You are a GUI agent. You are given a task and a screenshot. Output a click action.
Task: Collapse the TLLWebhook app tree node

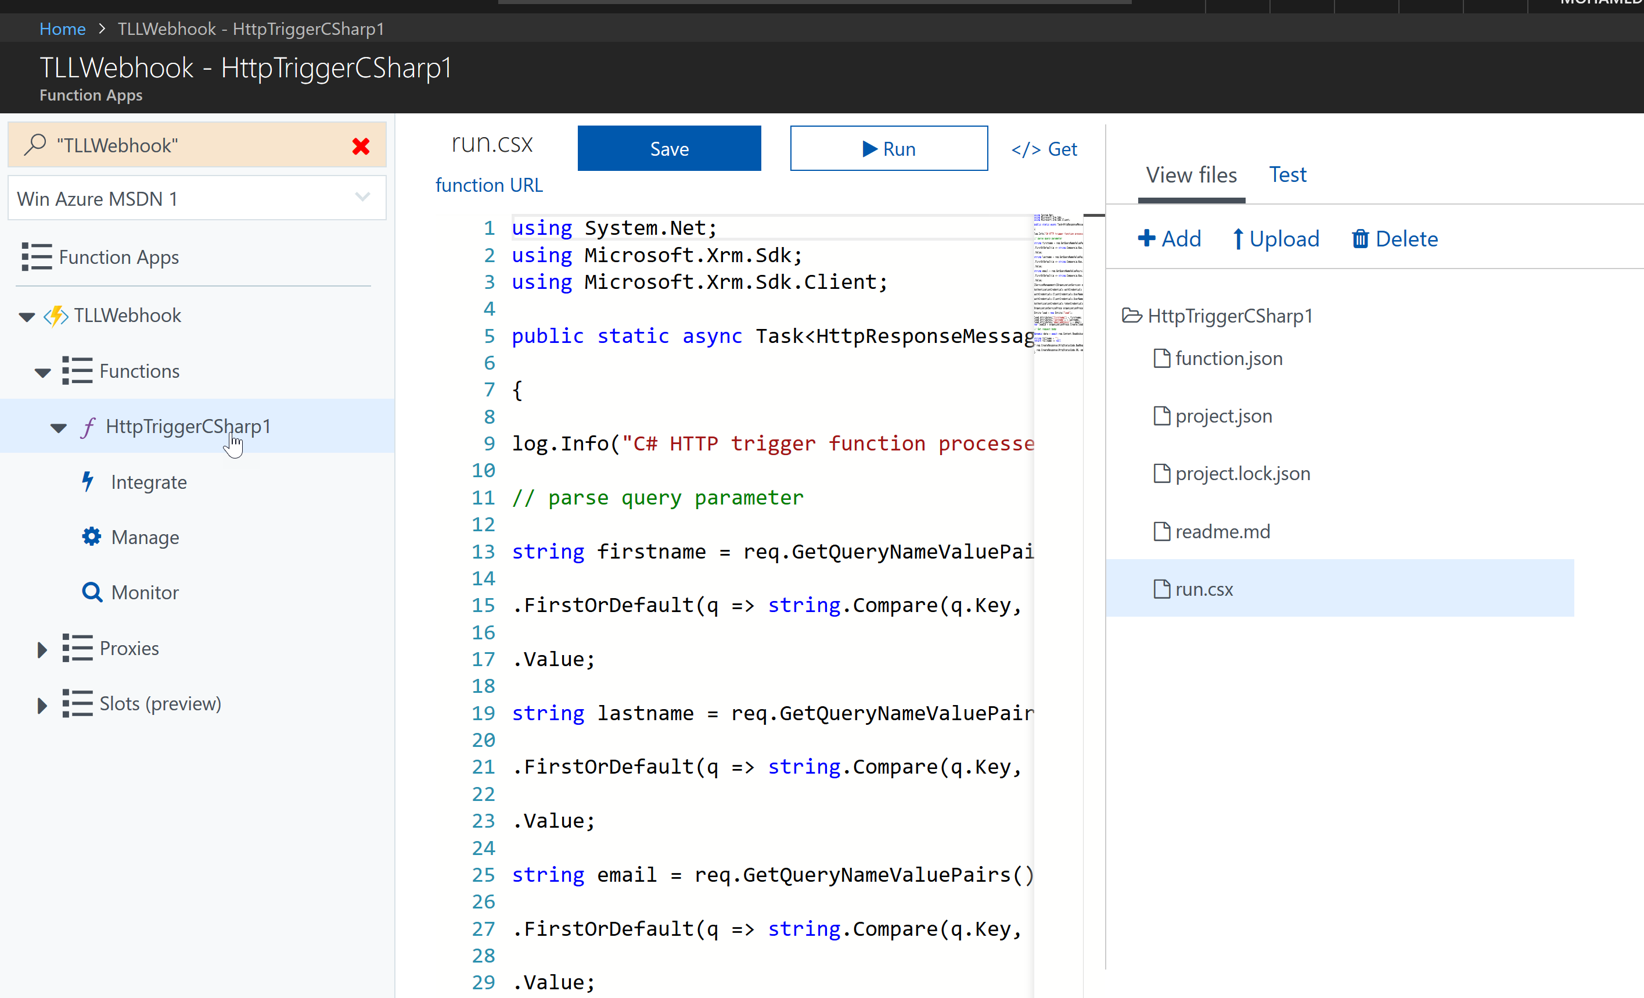coord(27,316)
